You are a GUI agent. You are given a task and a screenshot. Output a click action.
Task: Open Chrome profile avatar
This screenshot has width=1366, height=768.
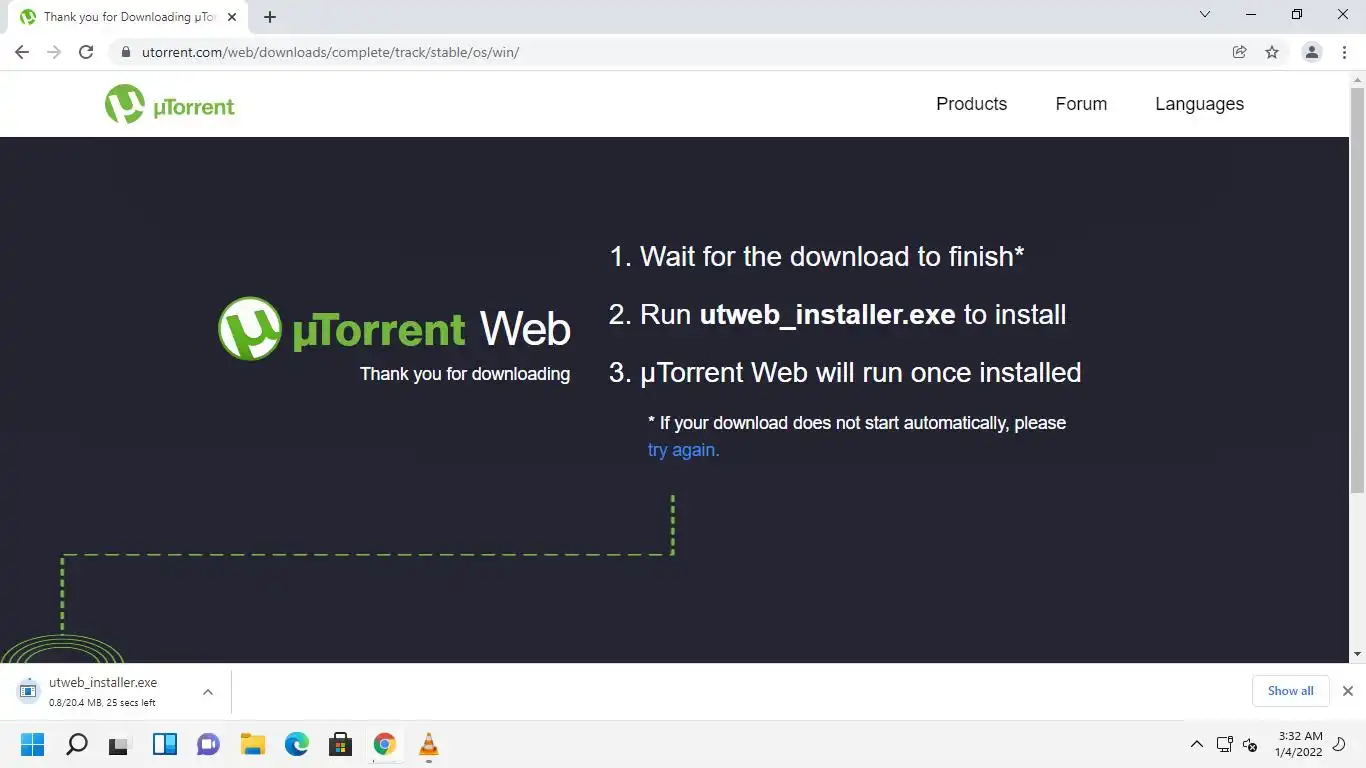[1312, 52]
